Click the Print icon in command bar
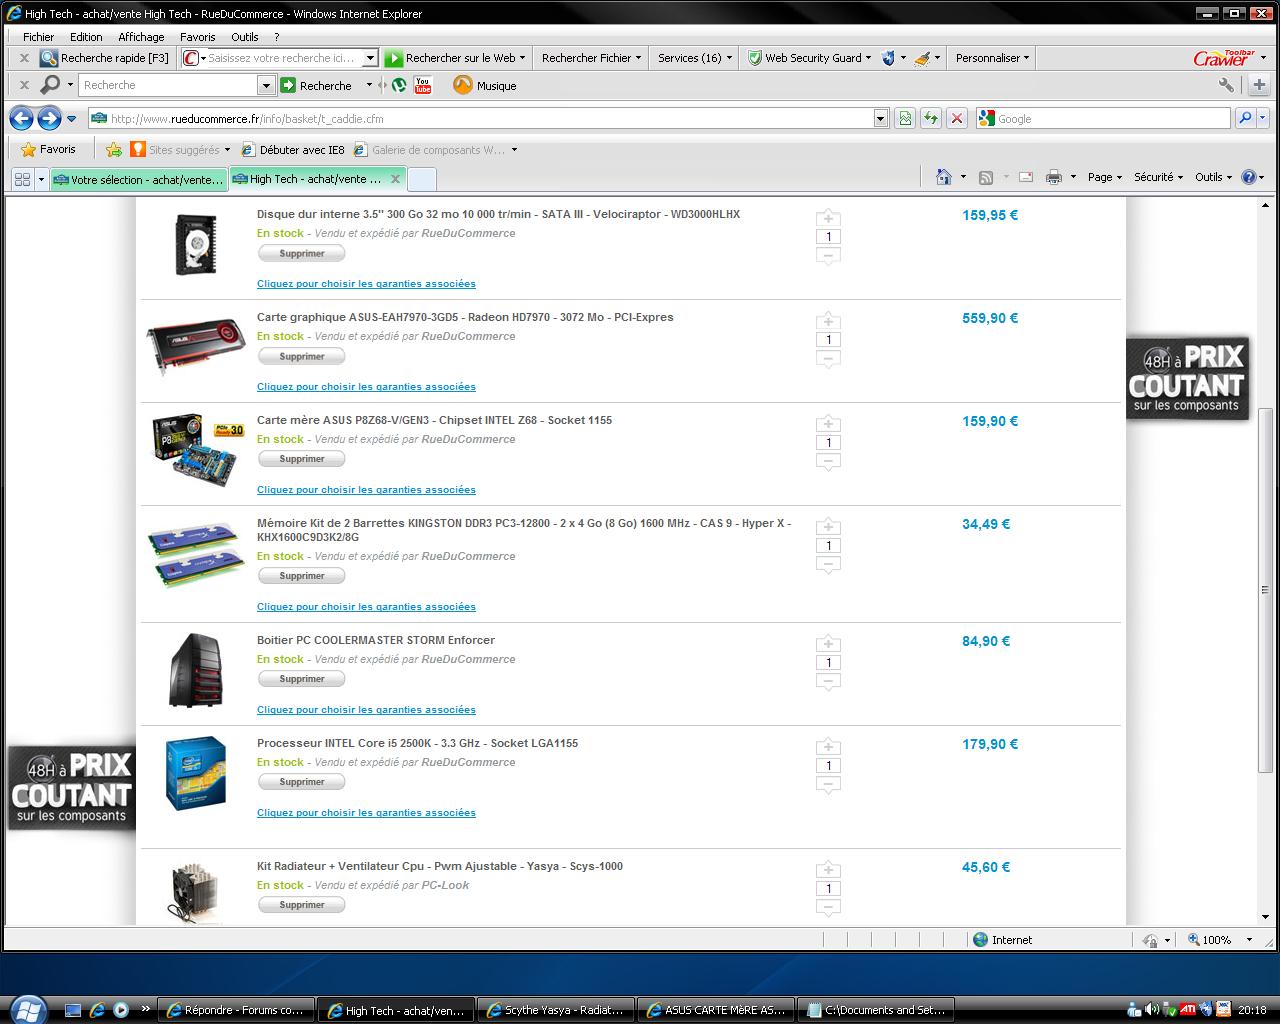 [1053, 177]
